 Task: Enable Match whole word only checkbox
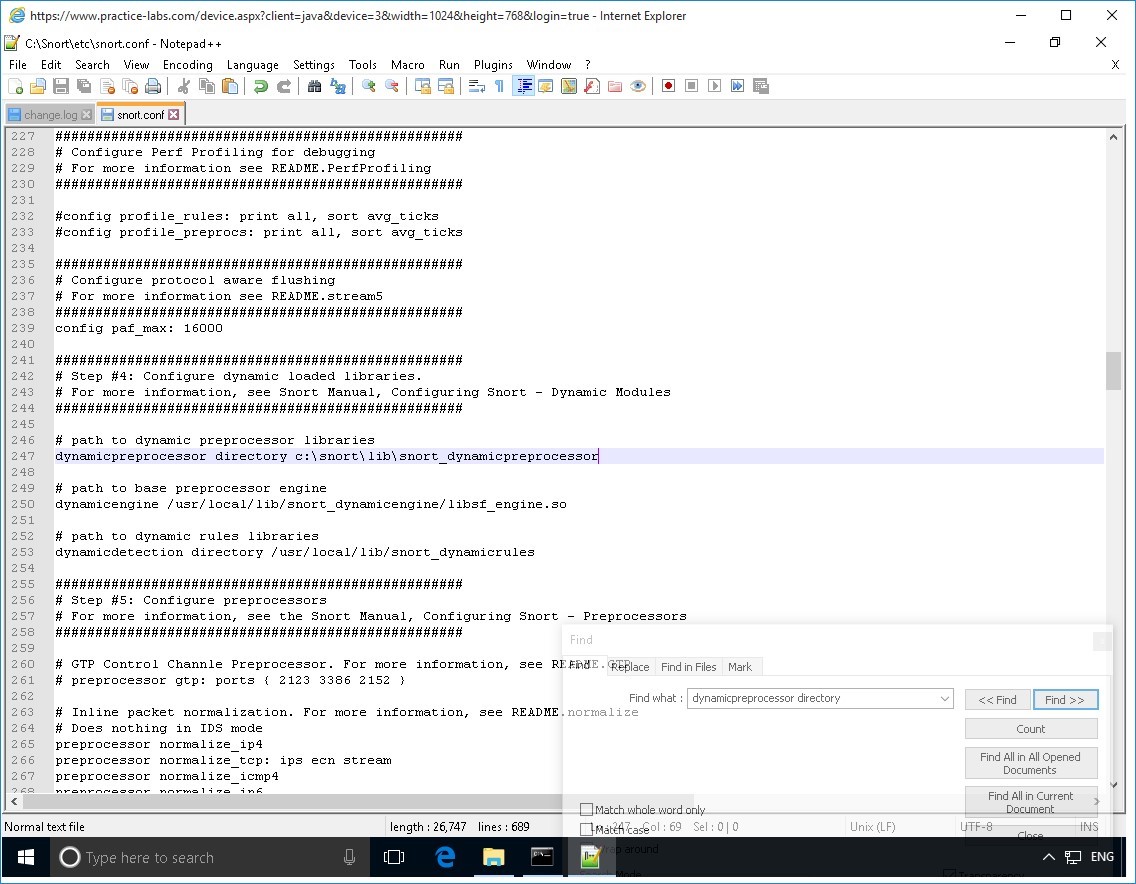587,809
